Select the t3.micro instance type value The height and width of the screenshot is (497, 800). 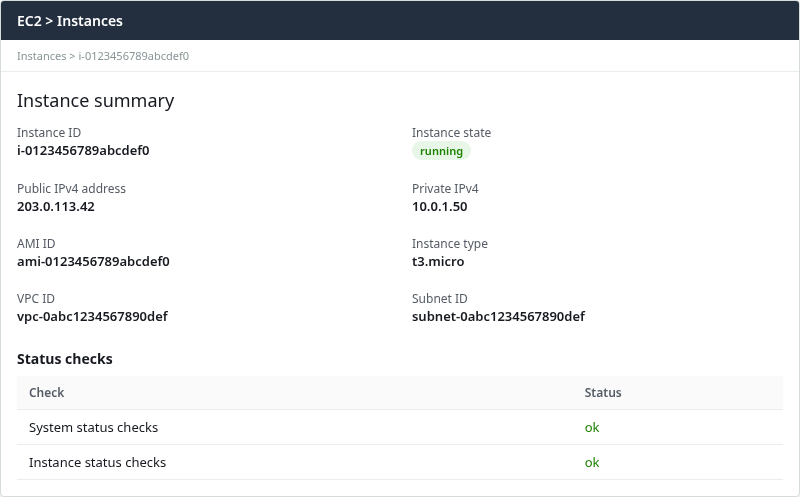[x=438, y=262]
